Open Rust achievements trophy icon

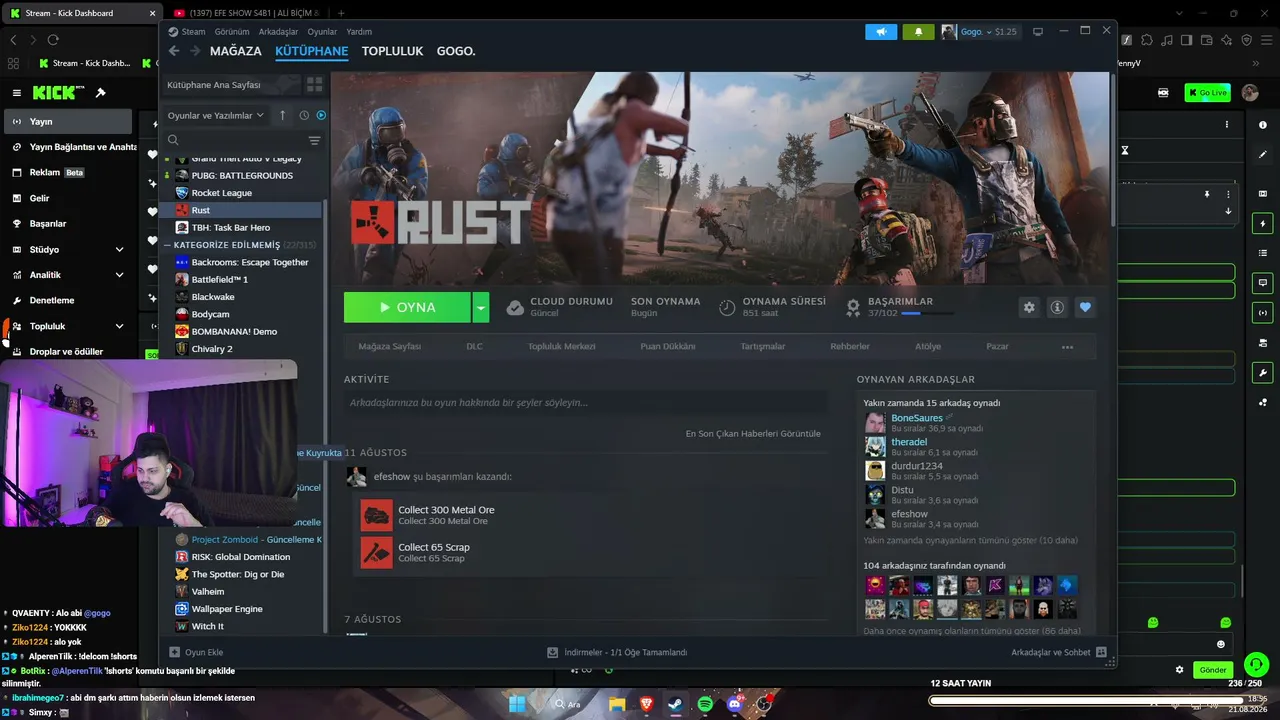click(x=853, y=307)
